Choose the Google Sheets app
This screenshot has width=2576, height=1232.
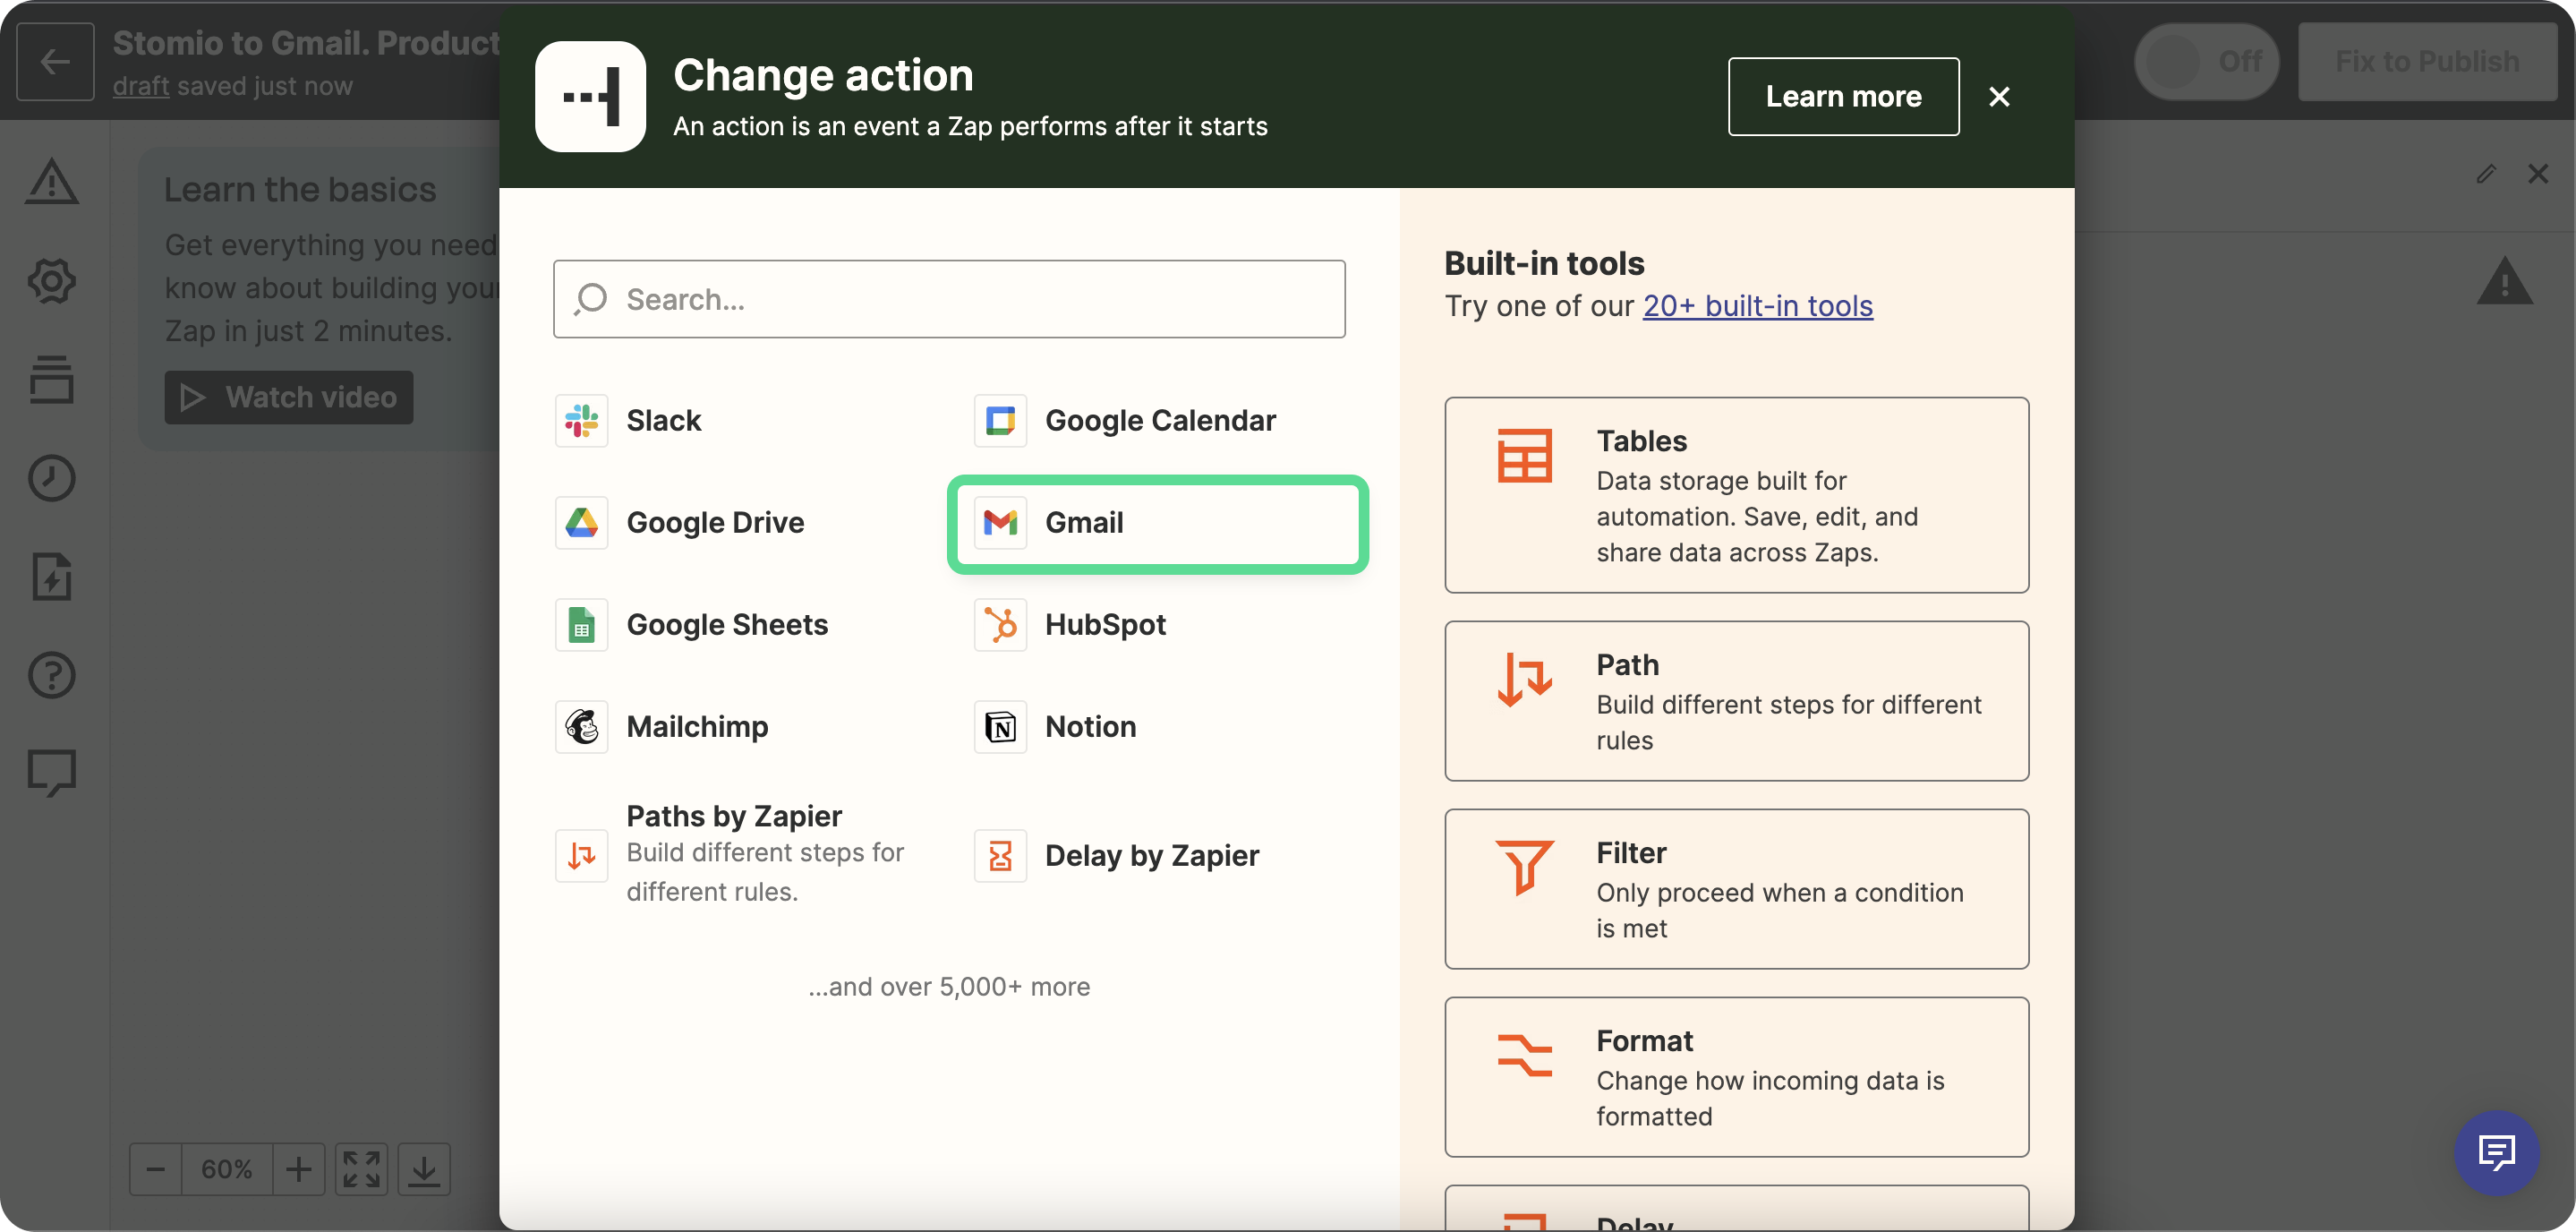pyautogui.click(x=726, y=624)
